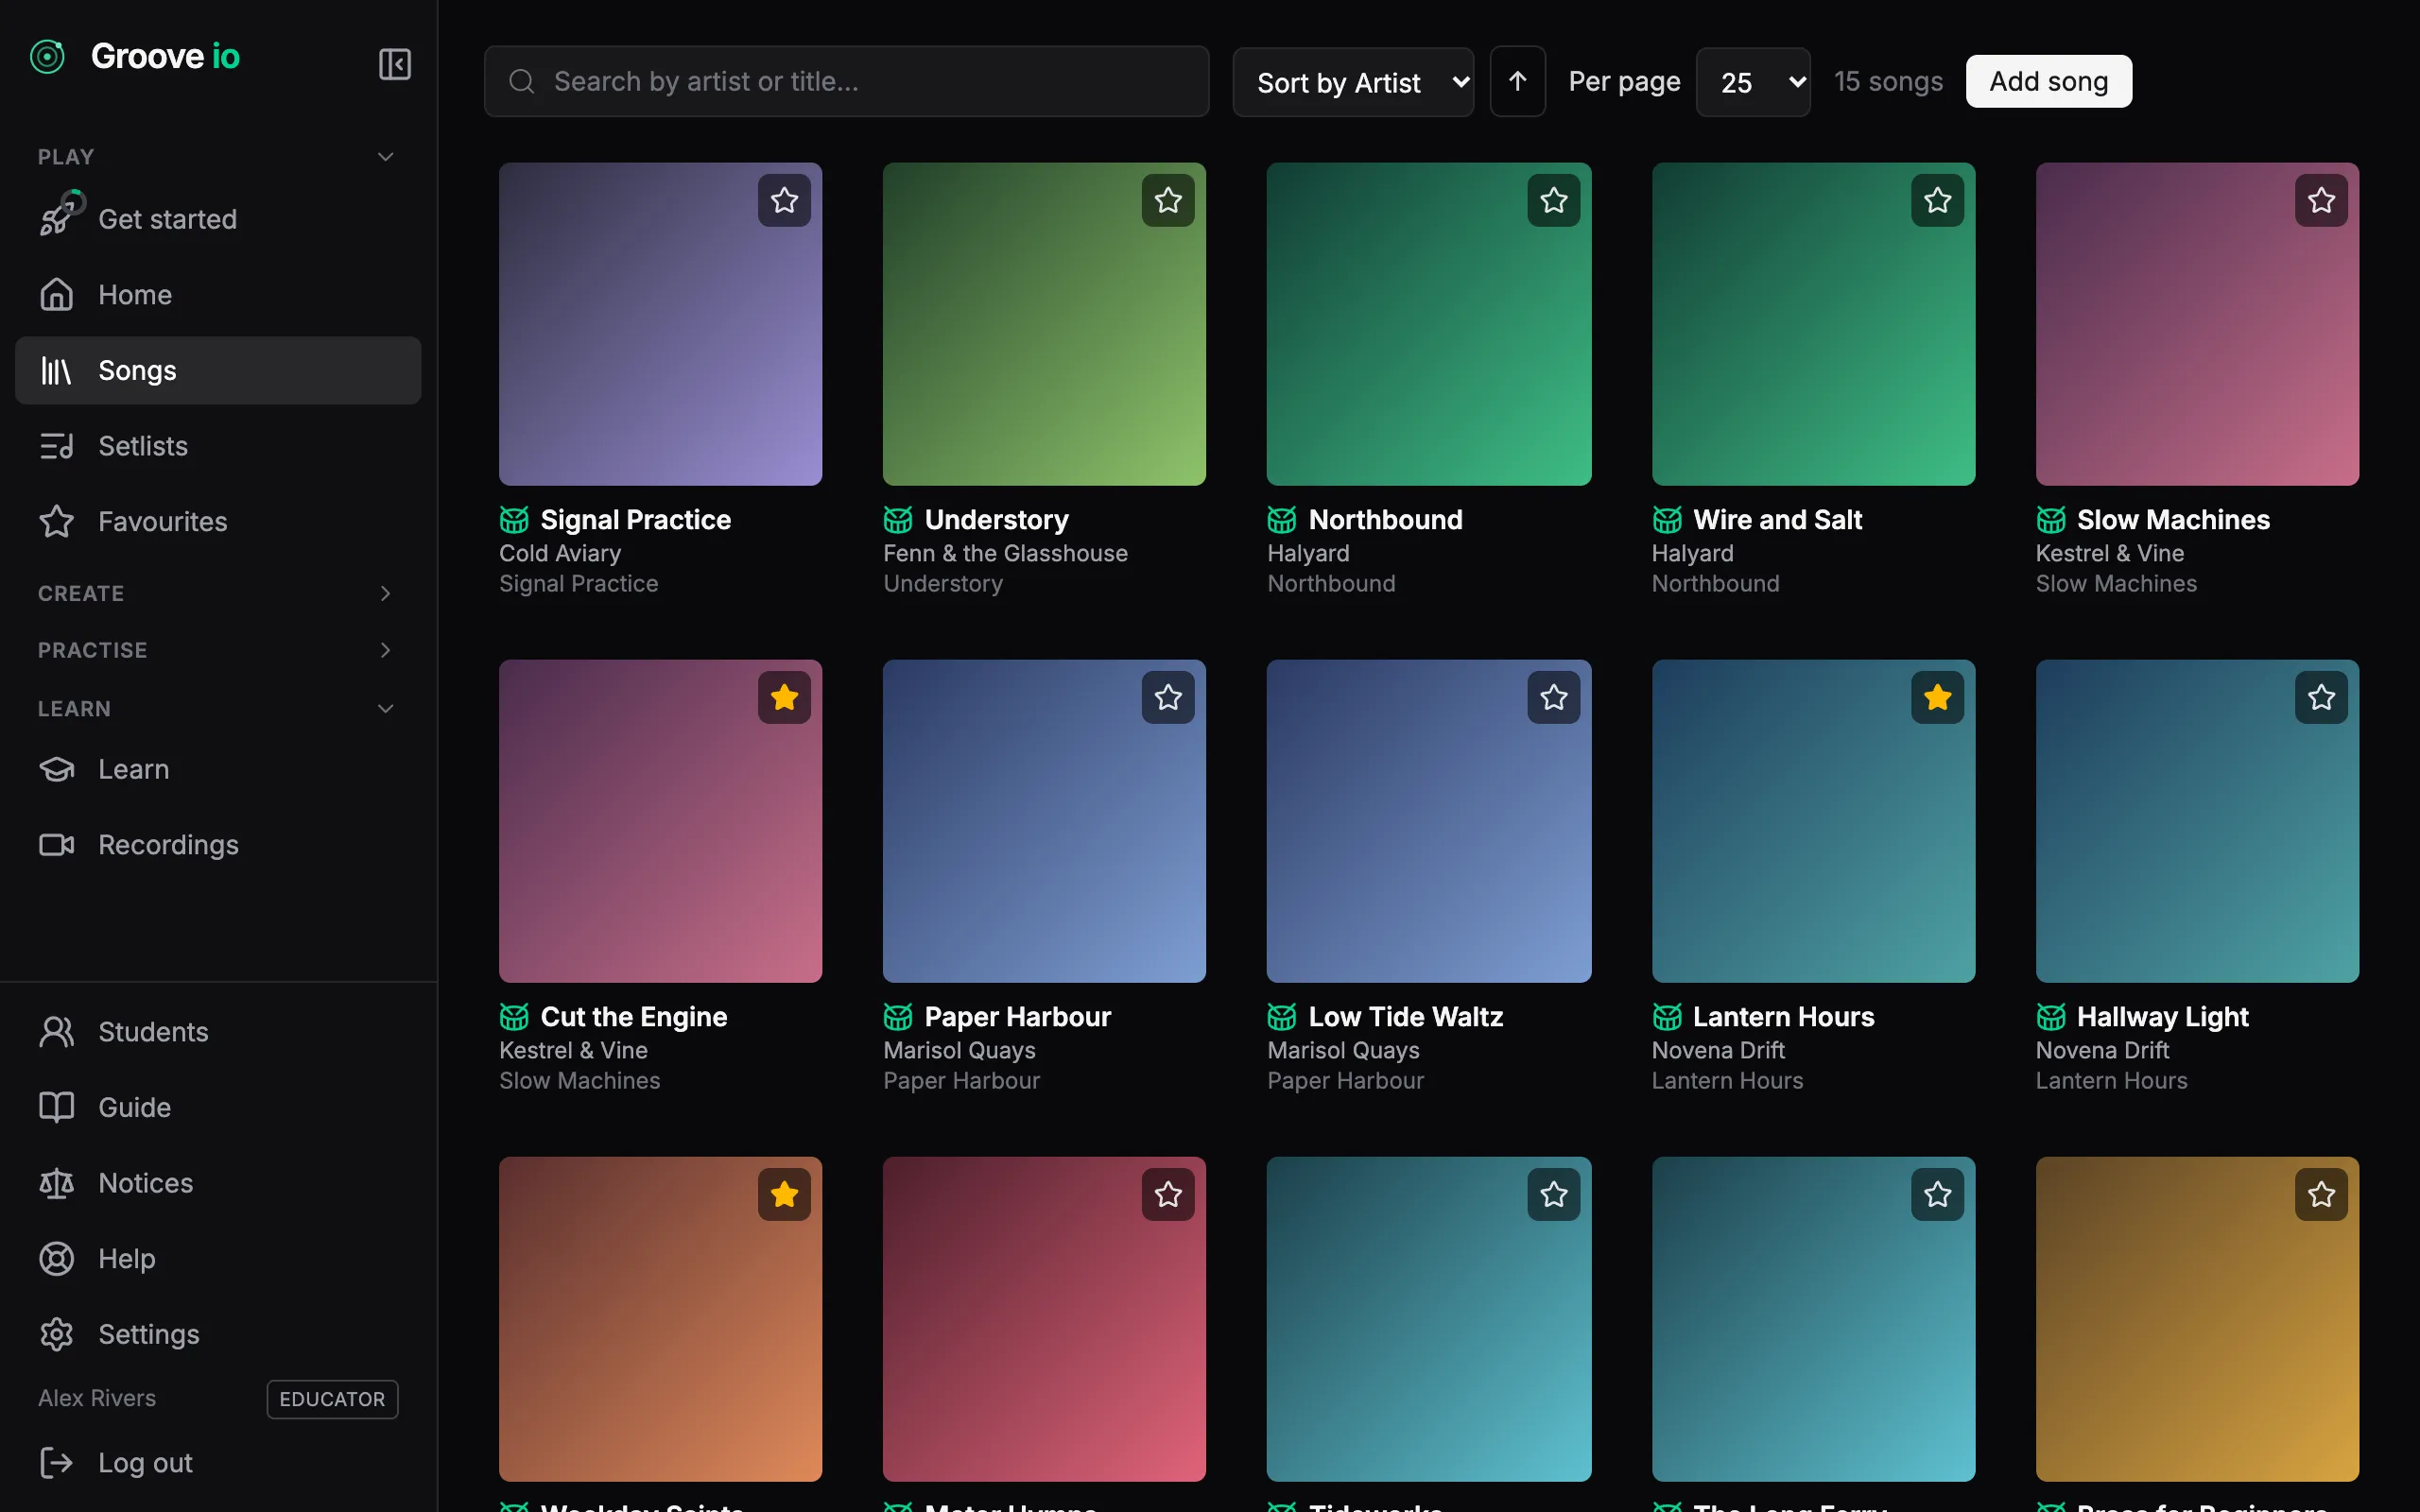Click the Notices scales icon

pos(57,1183)
